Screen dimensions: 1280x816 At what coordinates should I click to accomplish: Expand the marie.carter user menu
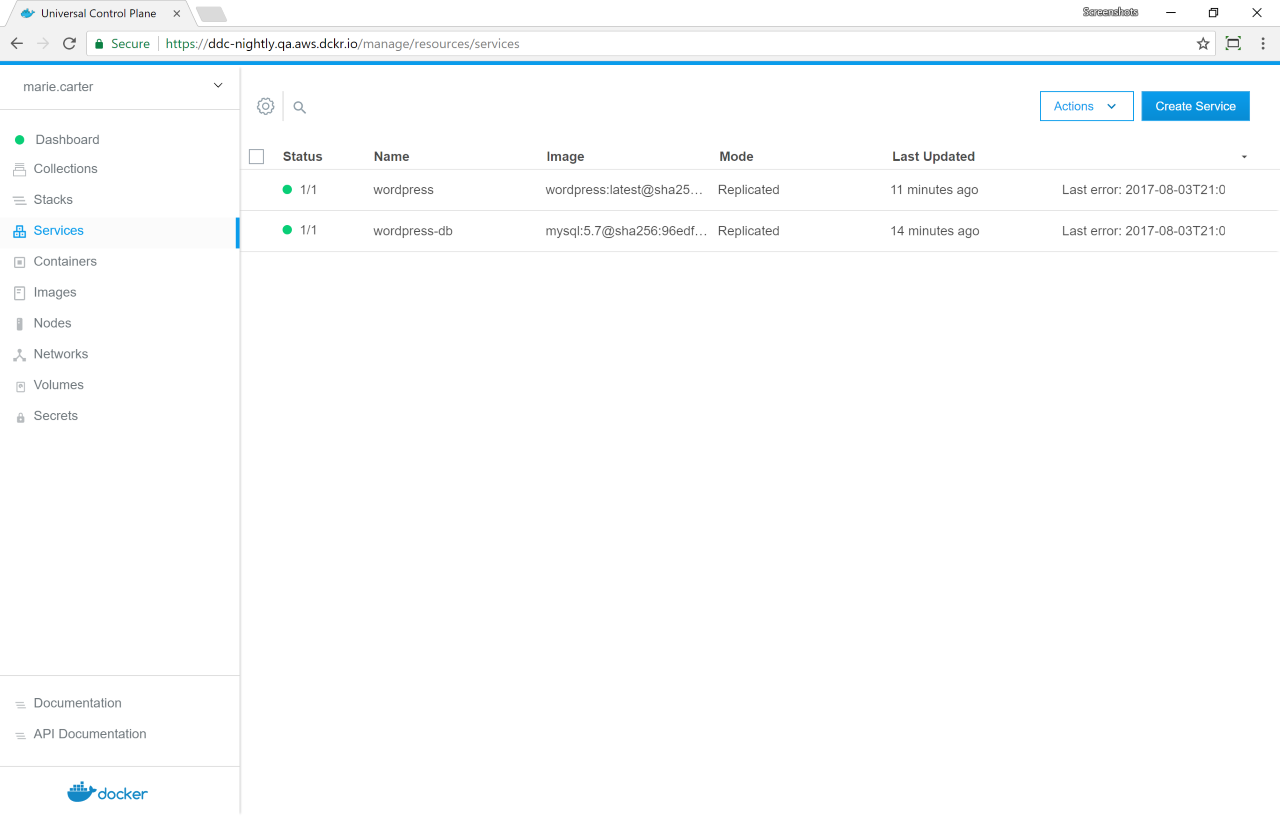[218, 86]
